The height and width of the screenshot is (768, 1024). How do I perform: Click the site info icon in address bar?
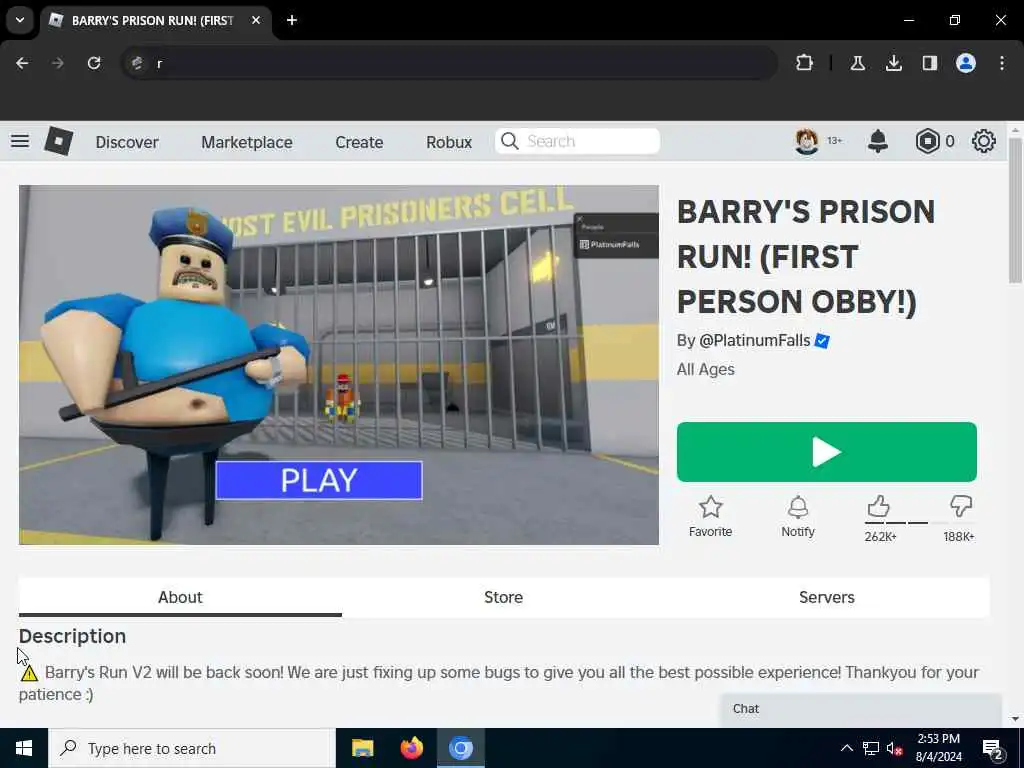click(136, 63)
